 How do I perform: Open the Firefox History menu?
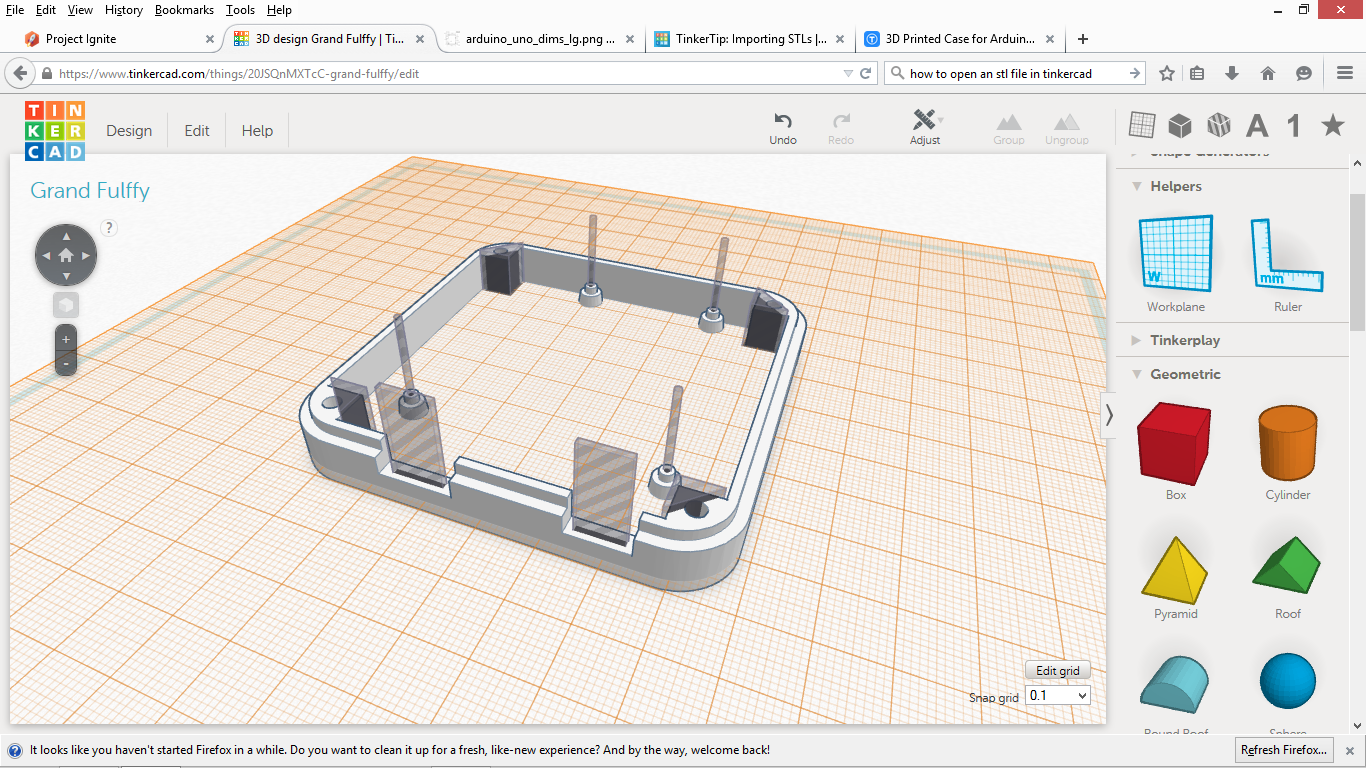124,10
